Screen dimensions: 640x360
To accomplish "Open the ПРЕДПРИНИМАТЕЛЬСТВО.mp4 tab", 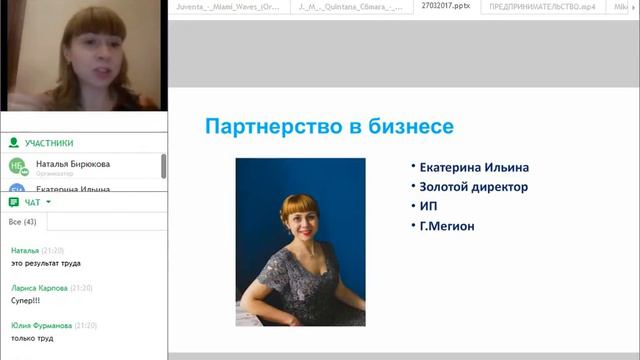I will click(542, 7).
